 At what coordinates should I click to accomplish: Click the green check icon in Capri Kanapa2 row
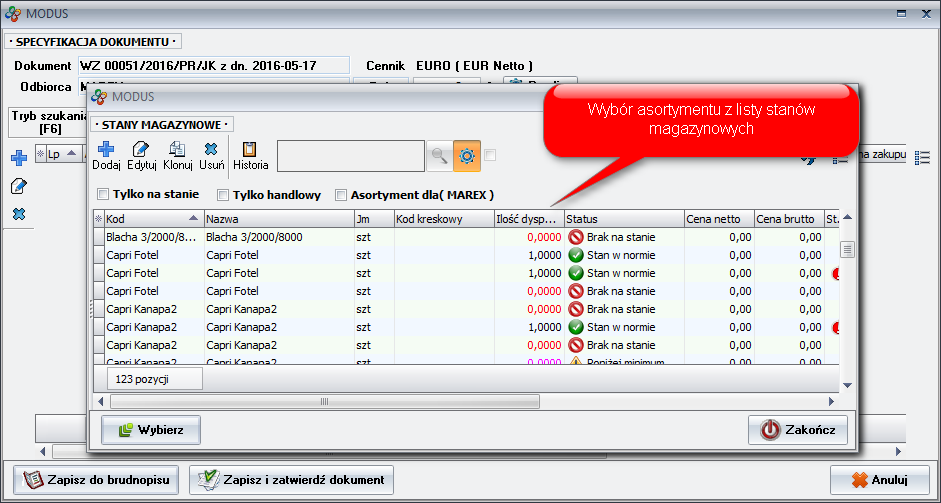point(576,327)
